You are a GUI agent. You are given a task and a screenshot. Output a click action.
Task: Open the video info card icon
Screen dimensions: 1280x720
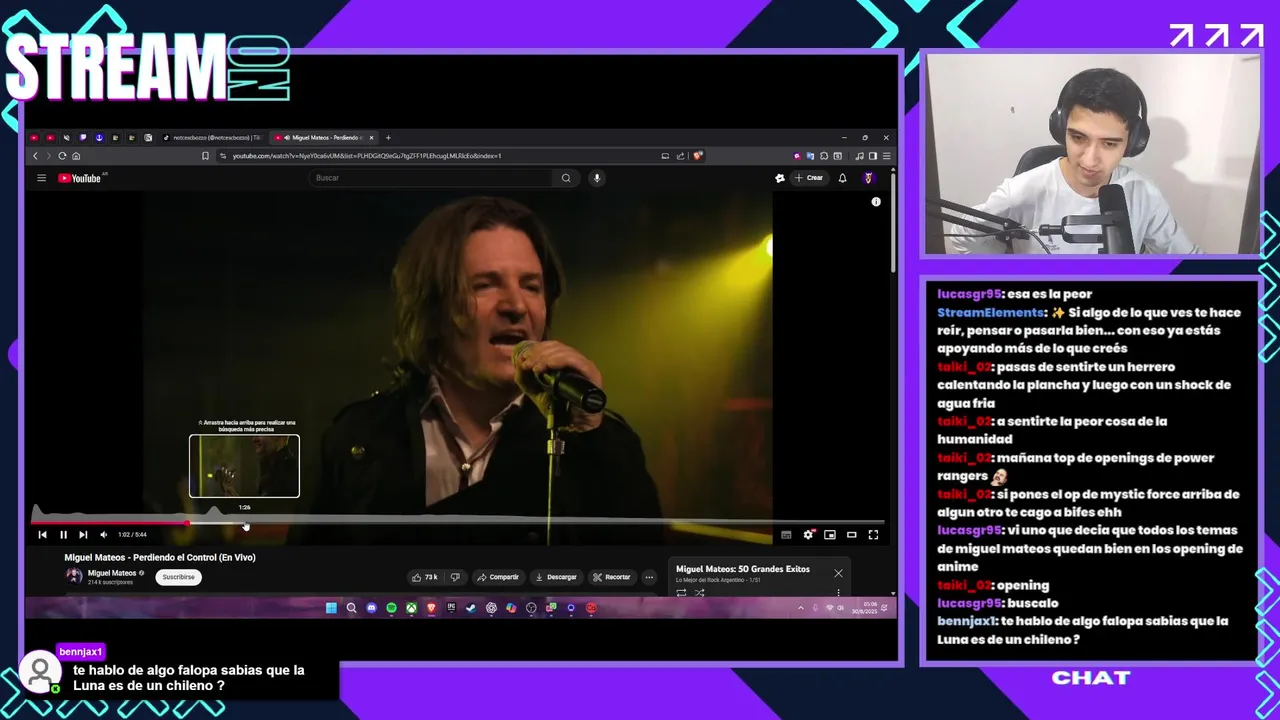[x=876, y=202]
